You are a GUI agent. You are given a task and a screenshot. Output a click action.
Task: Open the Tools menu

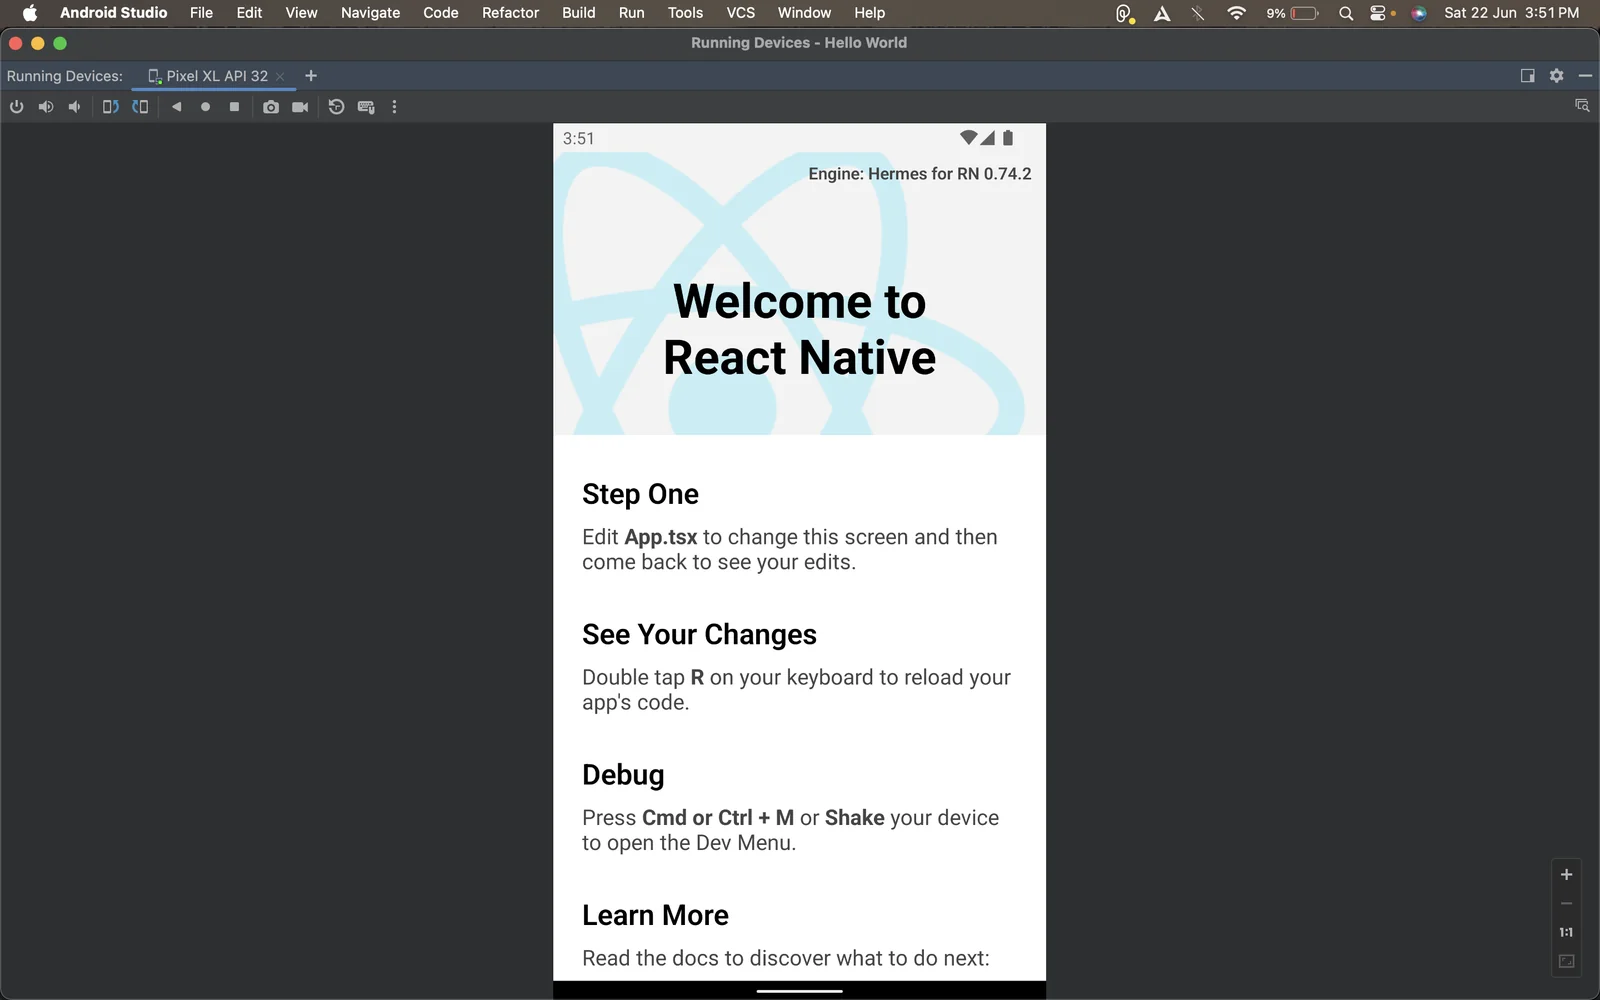pos(685,13)
